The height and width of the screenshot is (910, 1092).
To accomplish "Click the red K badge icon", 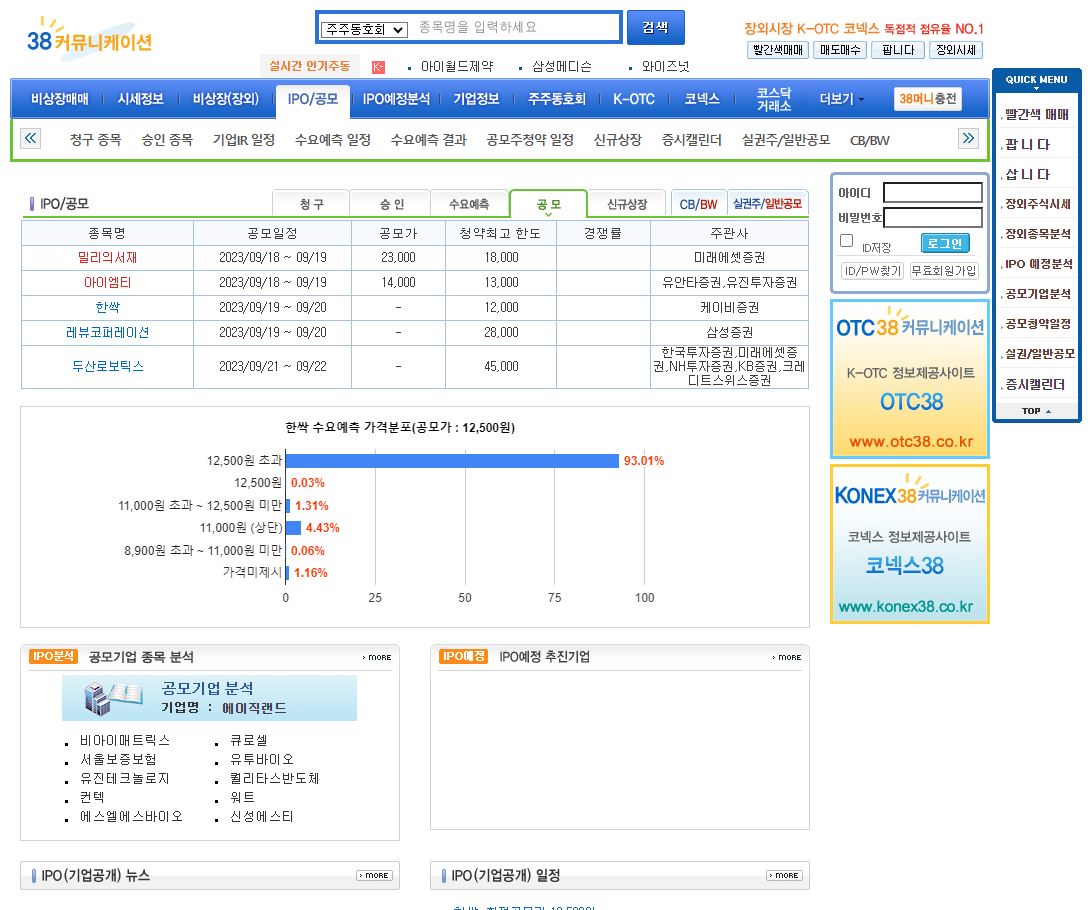I will point(378,67).
